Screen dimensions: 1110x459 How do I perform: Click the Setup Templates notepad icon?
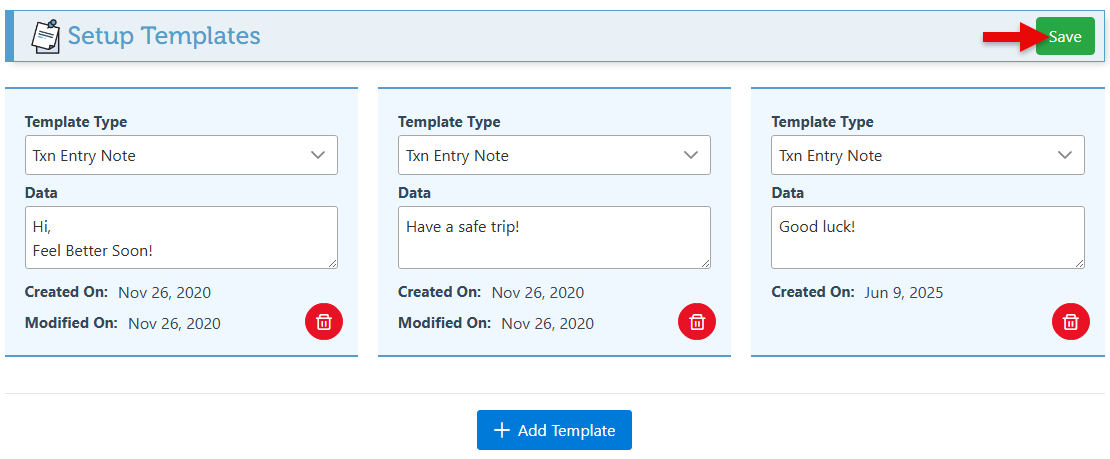pos(45,36)
